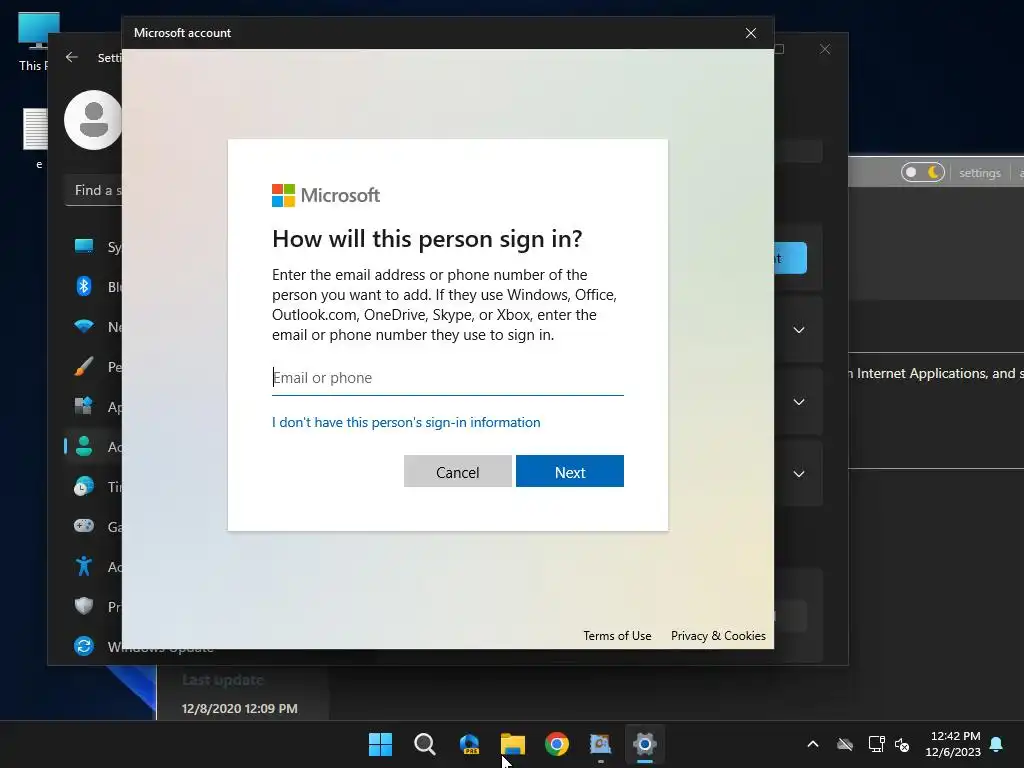Click the user profile avatar in Settings

[x=93, y=120]
